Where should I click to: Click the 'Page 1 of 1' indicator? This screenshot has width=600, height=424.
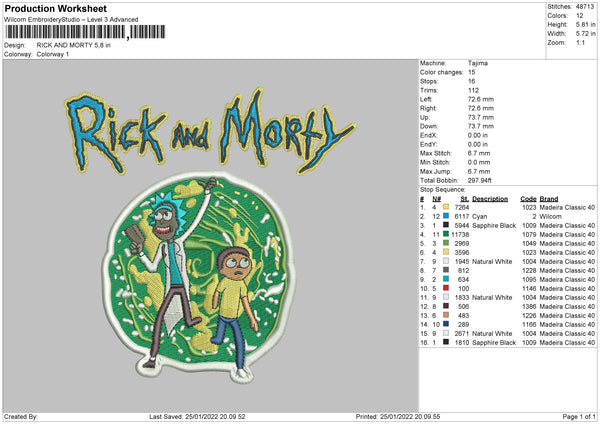pos(579,416)
